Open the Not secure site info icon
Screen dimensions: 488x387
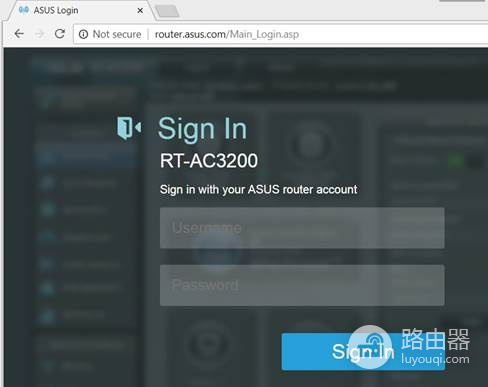pos(83,34)
